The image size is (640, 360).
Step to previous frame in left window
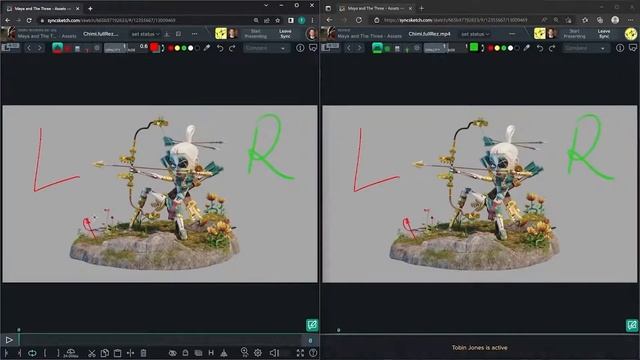[x=19, y=353]
